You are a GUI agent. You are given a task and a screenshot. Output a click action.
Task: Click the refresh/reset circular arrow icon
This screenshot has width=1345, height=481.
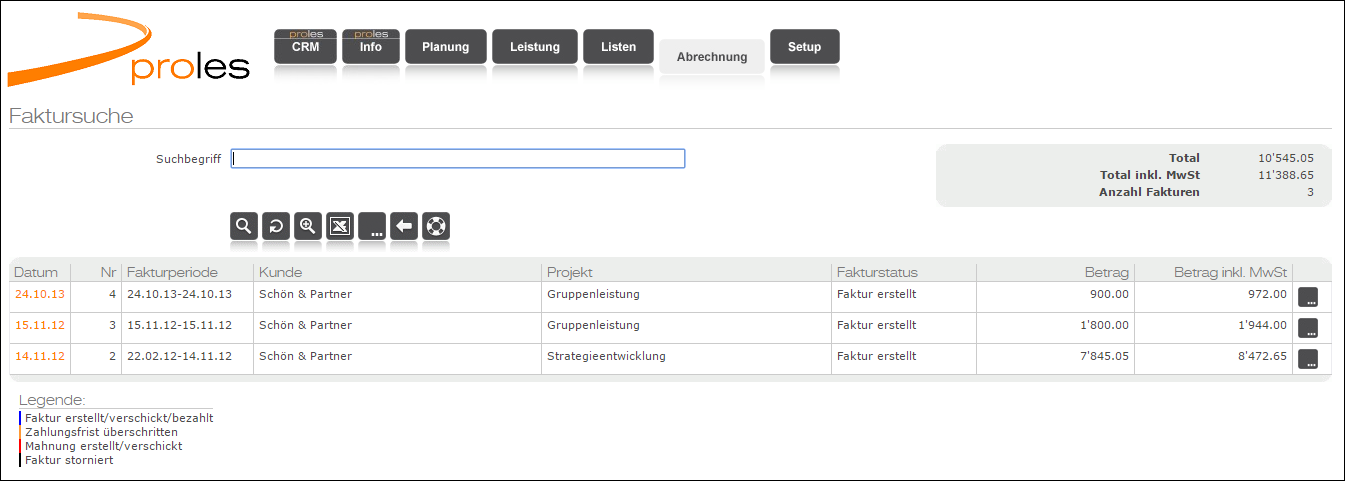276,226
